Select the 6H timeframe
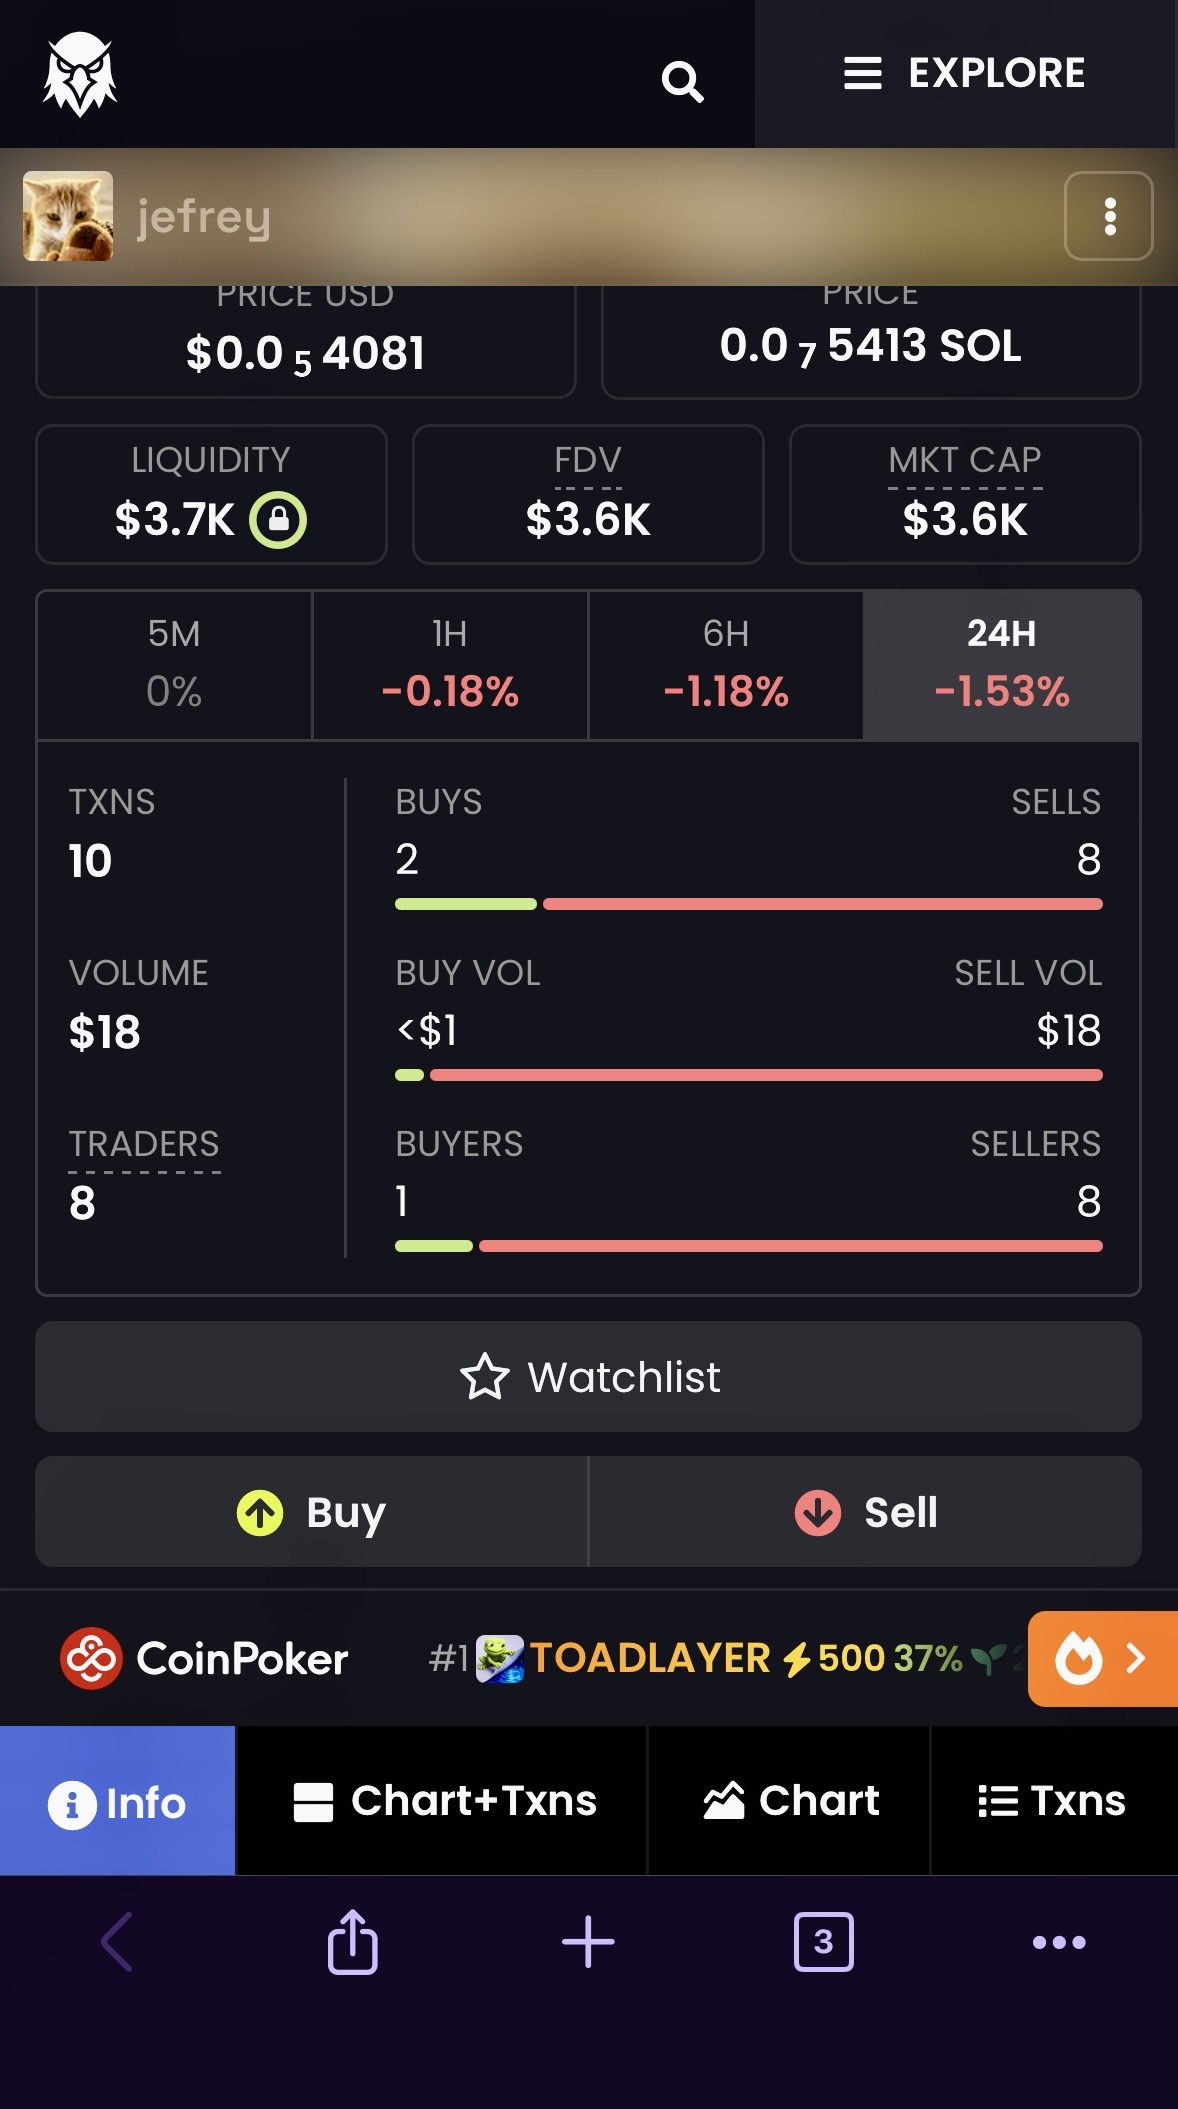 click(726, 665)
